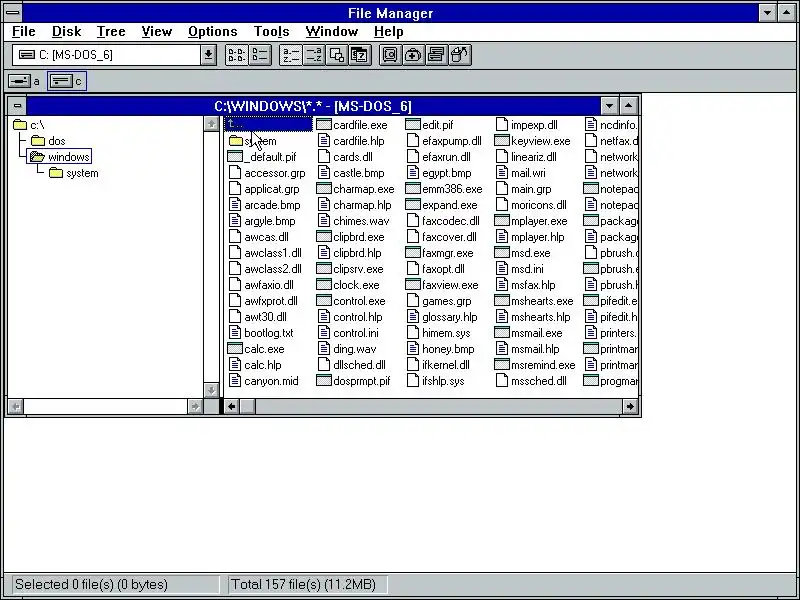Click the file list horizontal scrollbar thumb
The image size is (800, 600).
(x=247, y=406)
